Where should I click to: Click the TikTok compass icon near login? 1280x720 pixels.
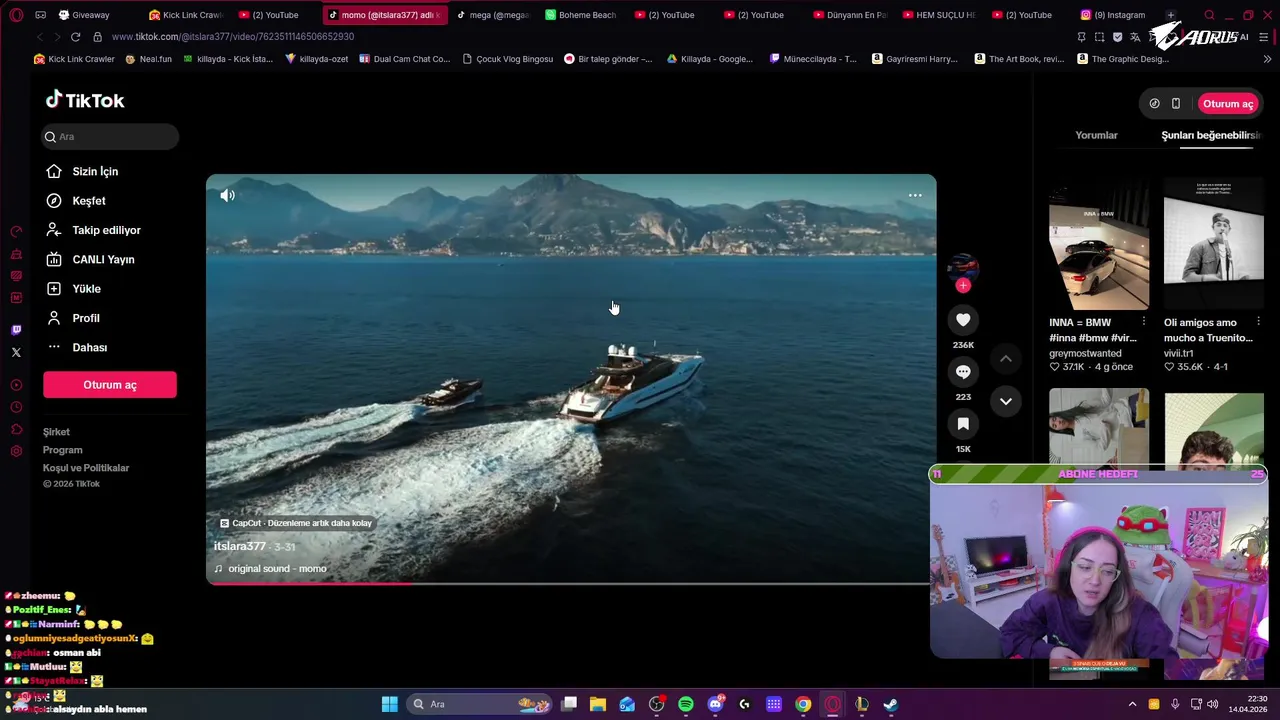(1154, 104)
